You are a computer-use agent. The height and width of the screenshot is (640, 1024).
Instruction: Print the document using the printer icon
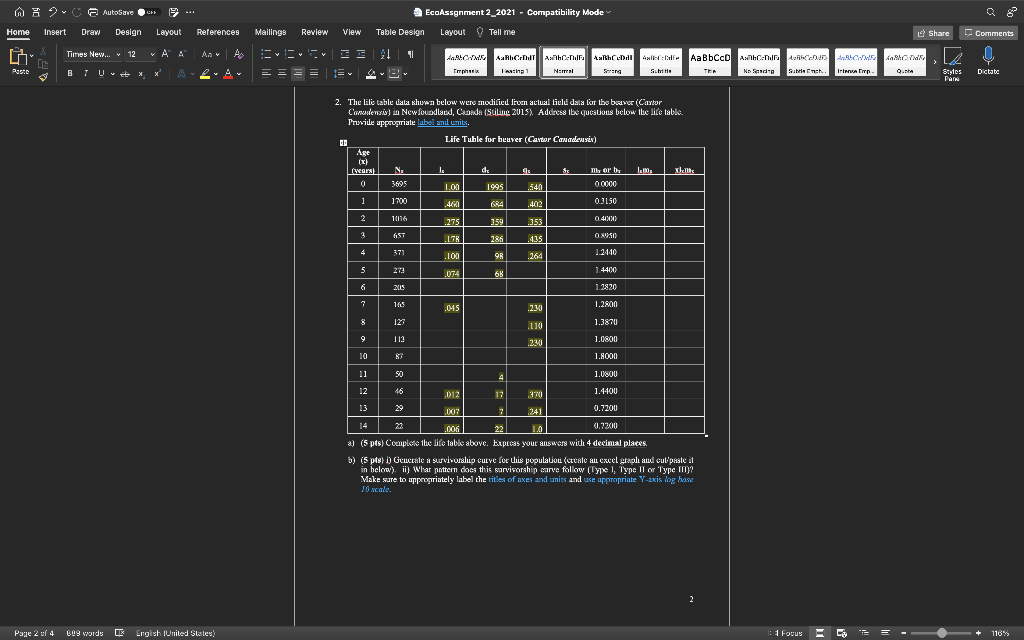tap(93, 12)
